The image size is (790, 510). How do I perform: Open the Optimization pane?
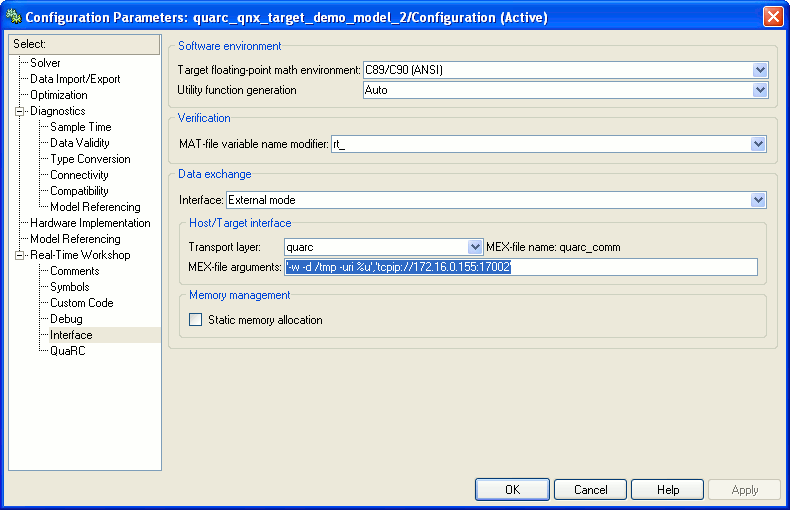(x=58, y=95)
